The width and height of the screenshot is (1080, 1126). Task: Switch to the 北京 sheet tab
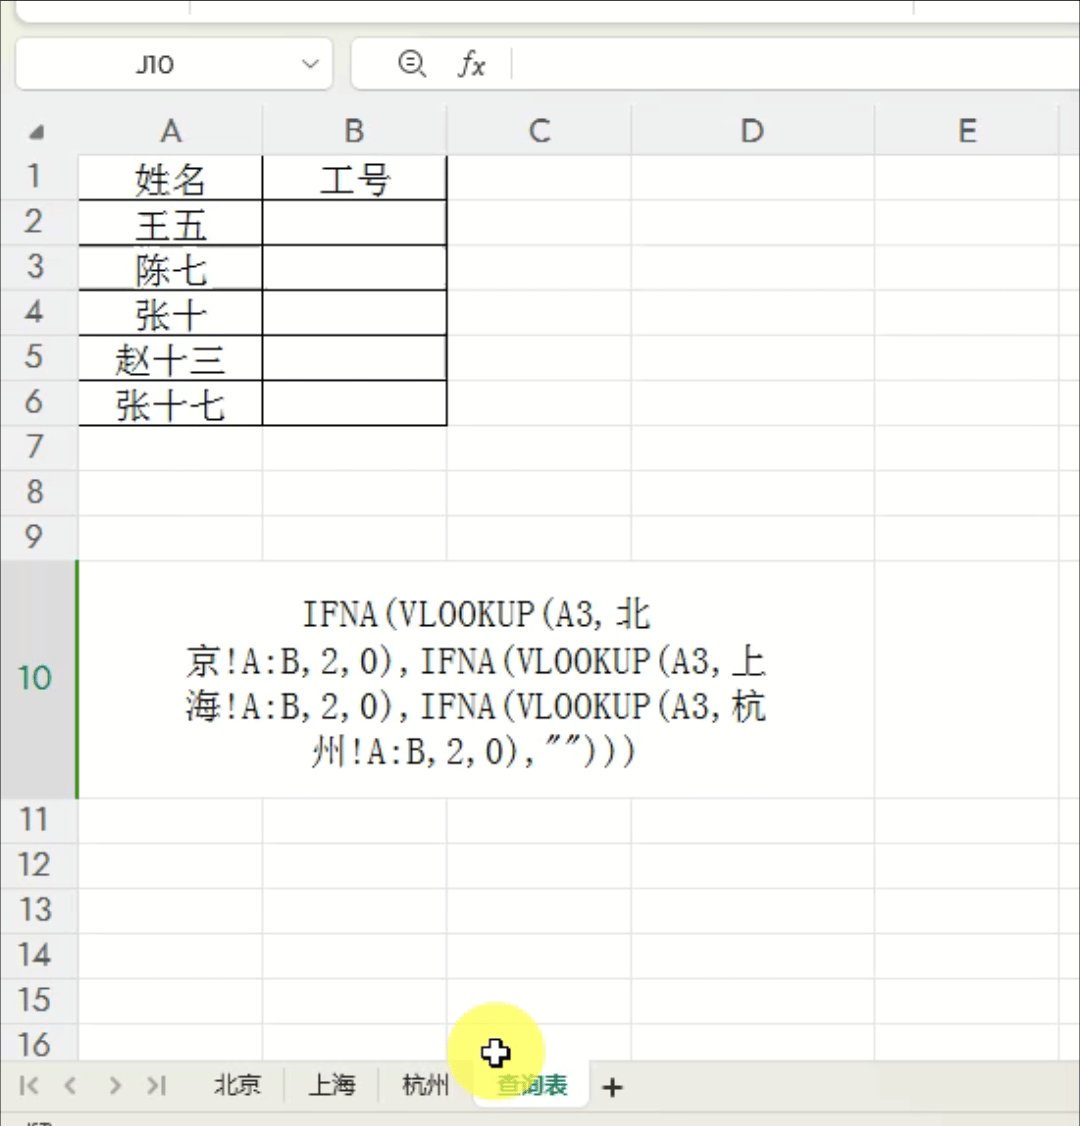coord(237,1086)
